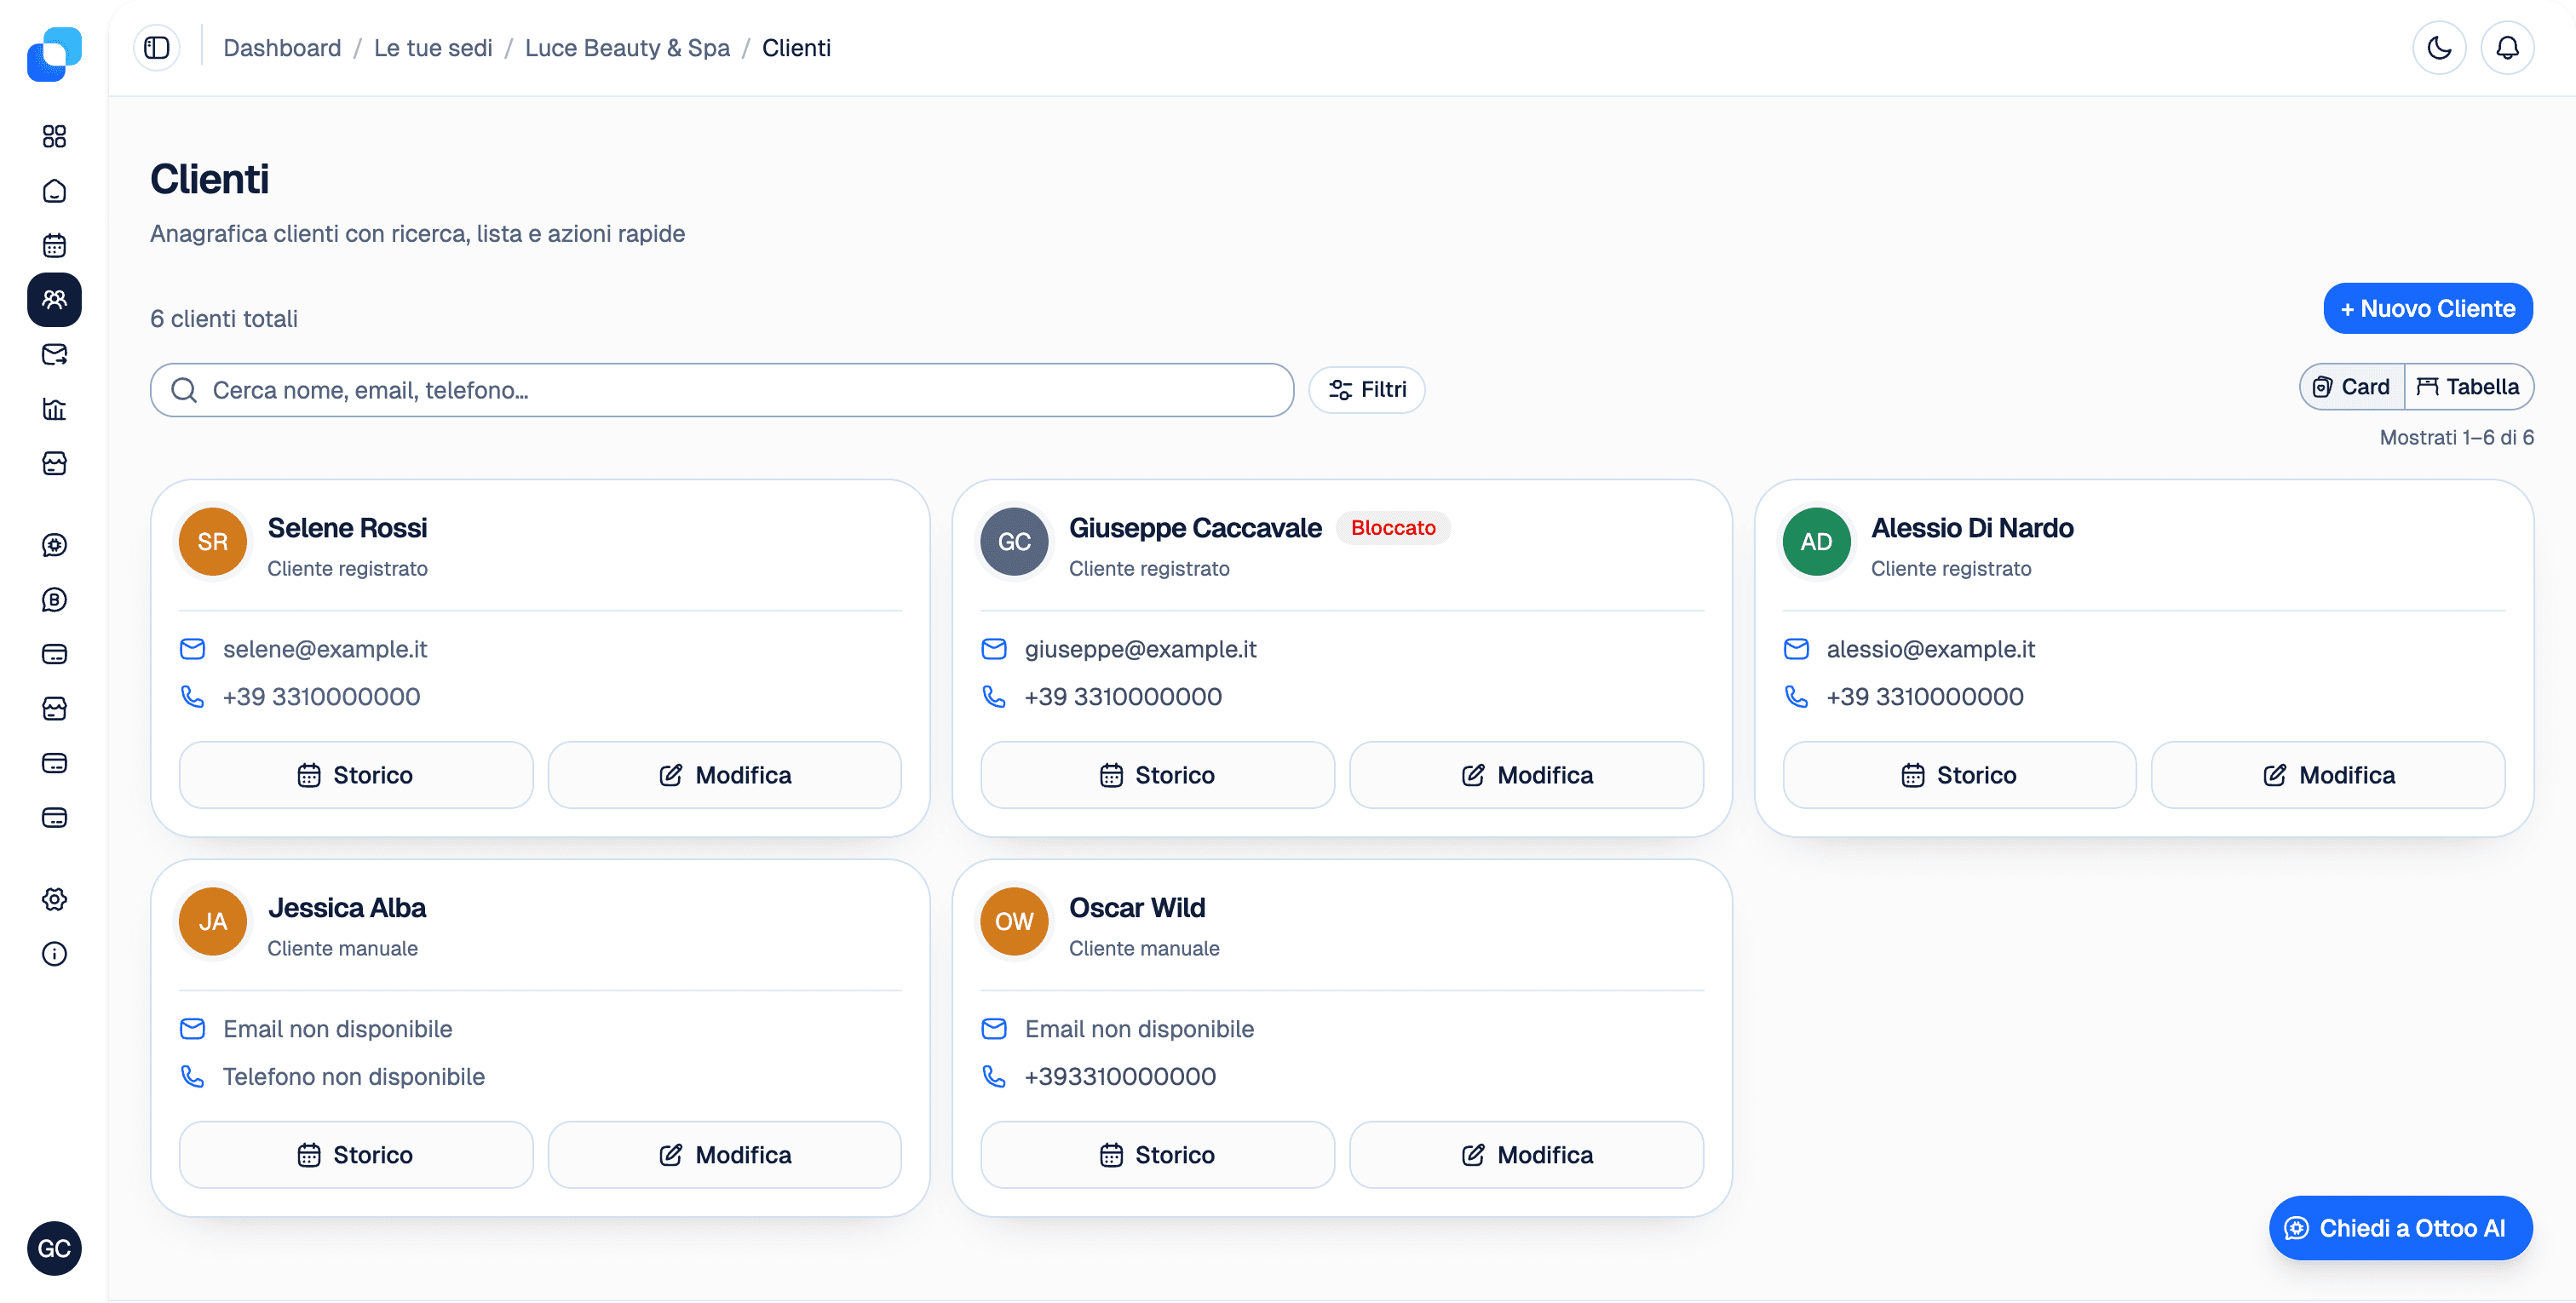Click the Bloccato badge on Giuseppe Caccavale
This screenshot has height=1303, width=2576.
pos(1393,528)
